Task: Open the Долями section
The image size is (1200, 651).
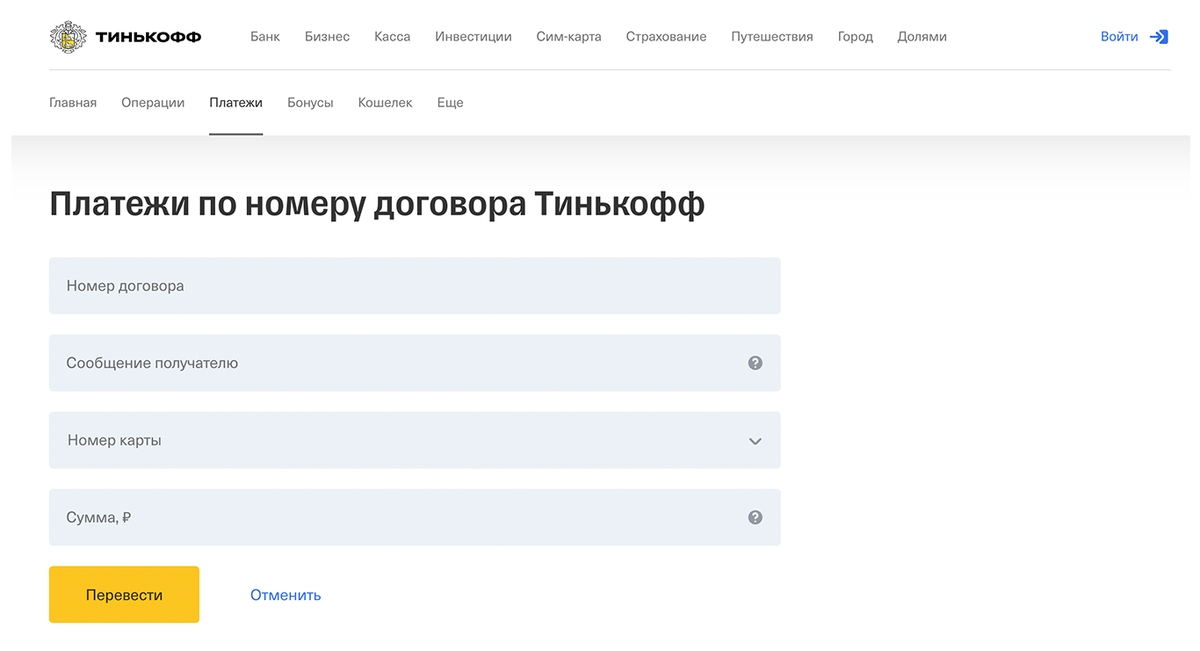Action: [x=922, y=37]
